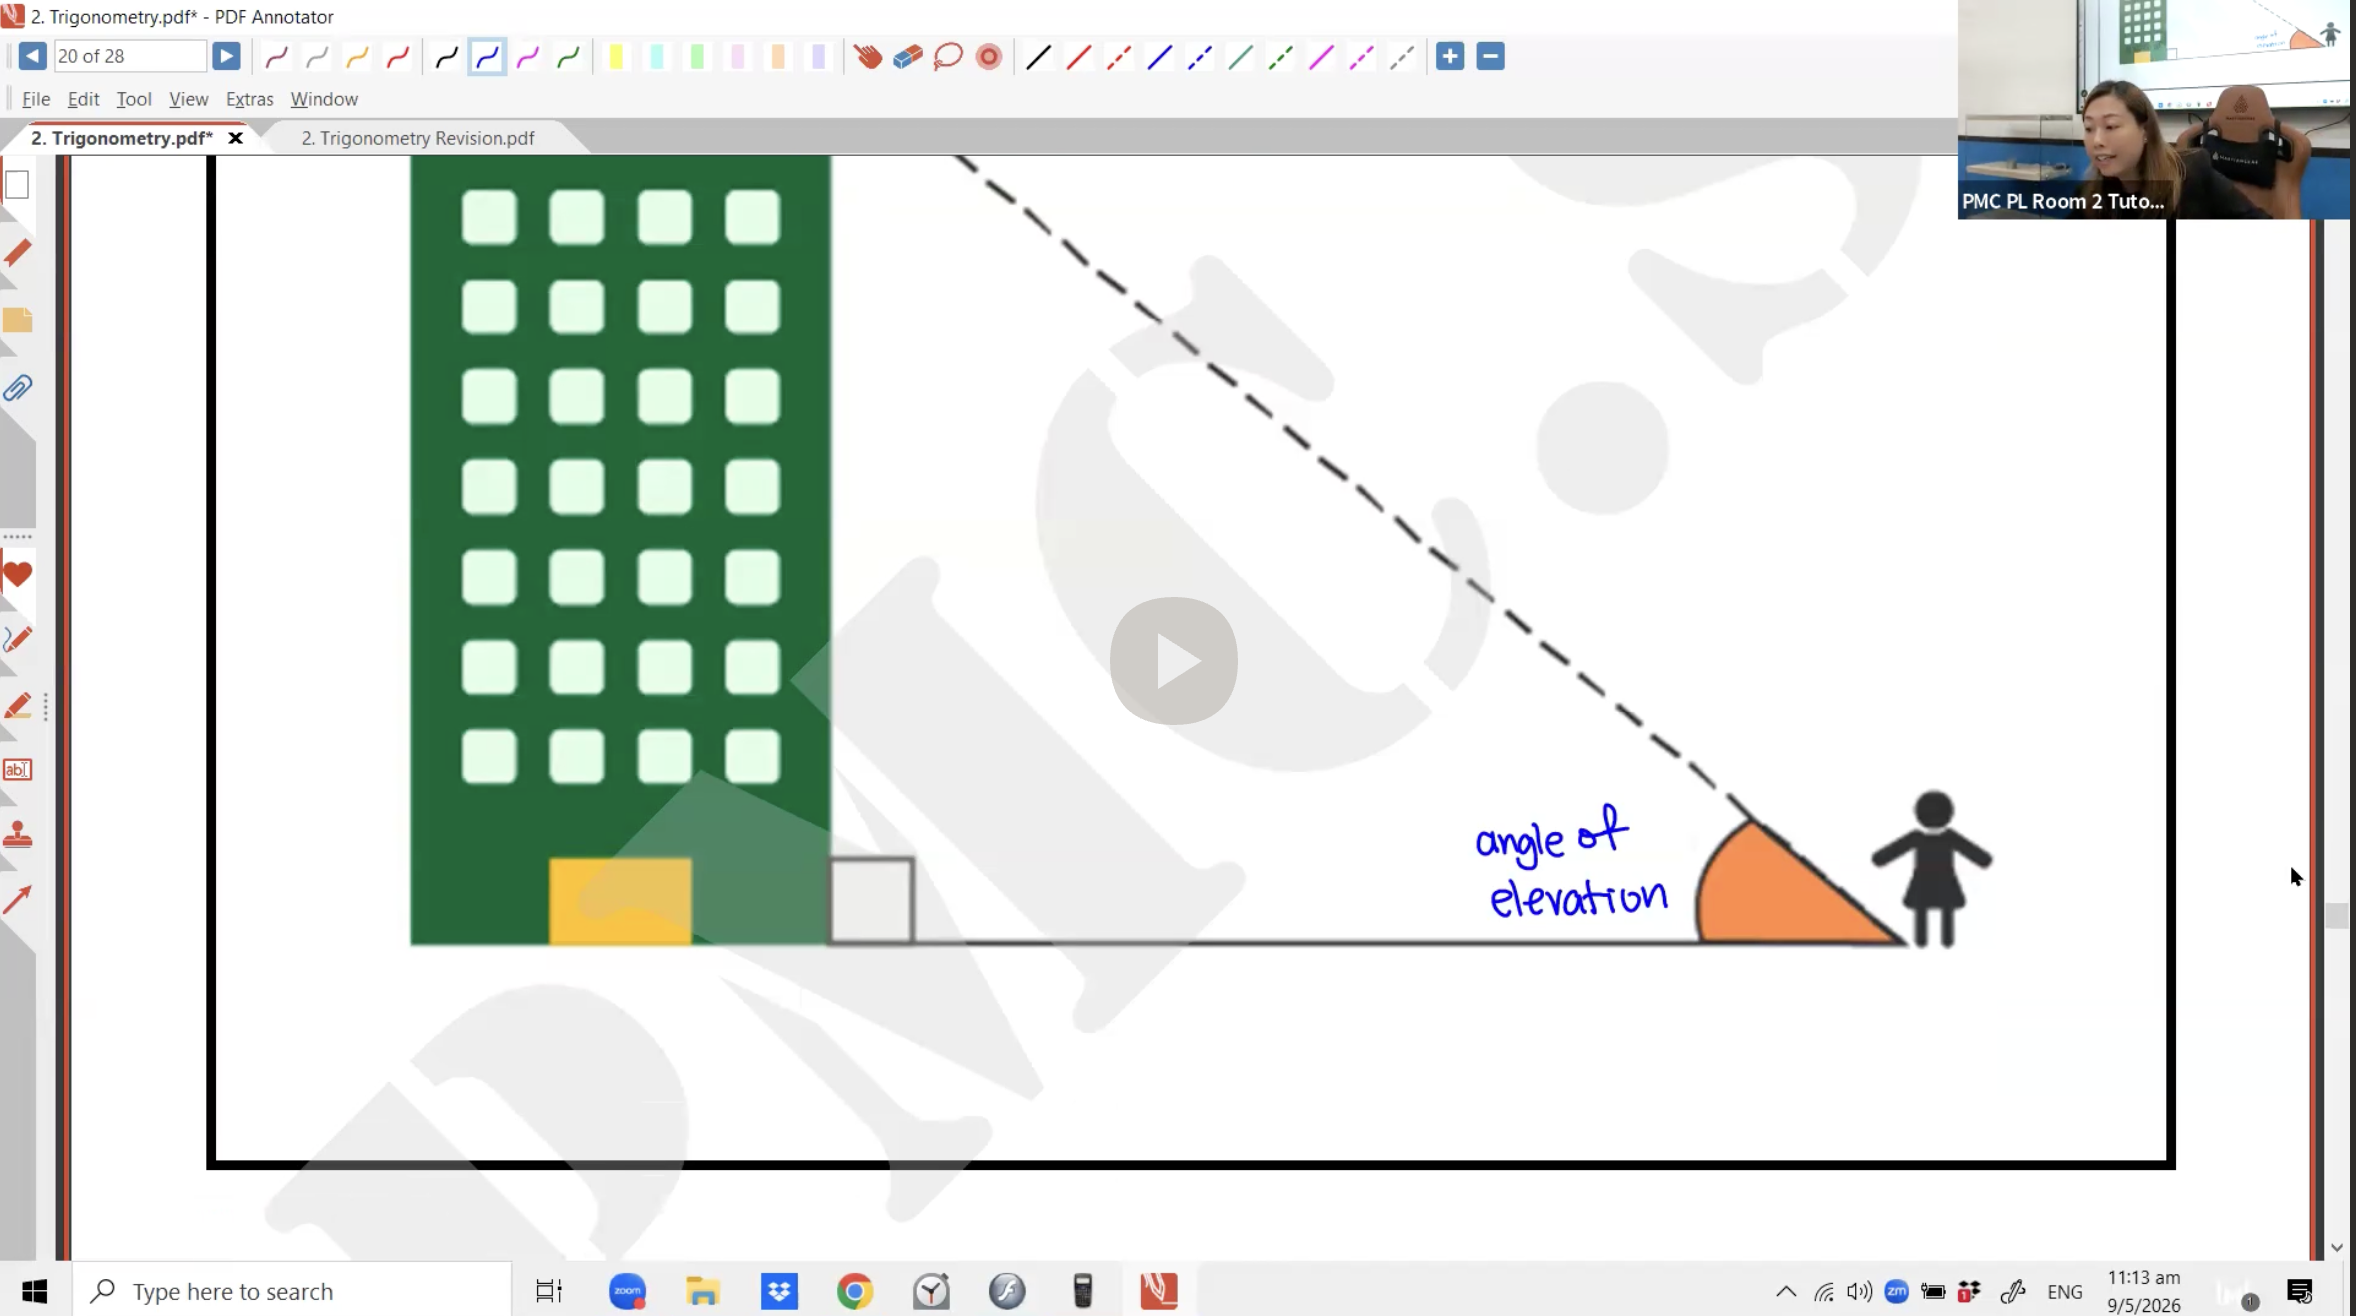Click the page number field '20 of 28'
The image size is (2356, 1316).
[x=130, y=56]
